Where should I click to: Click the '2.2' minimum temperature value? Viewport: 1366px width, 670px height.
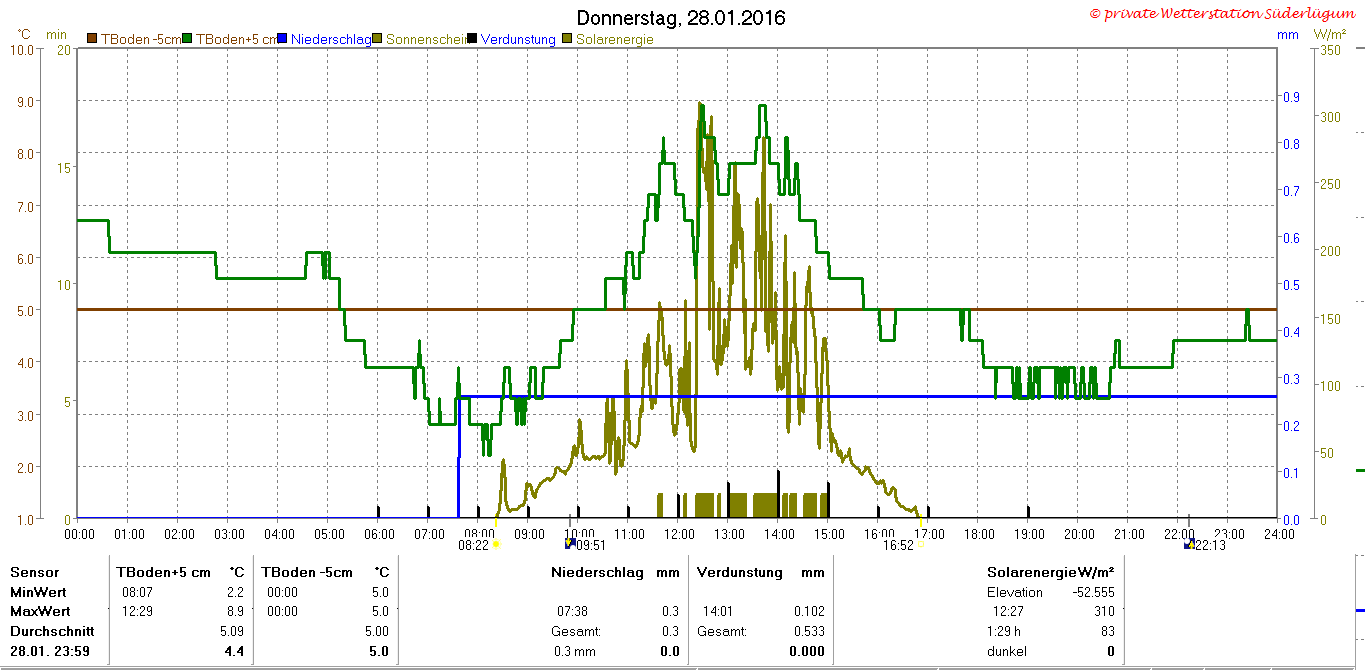point(235,592)
